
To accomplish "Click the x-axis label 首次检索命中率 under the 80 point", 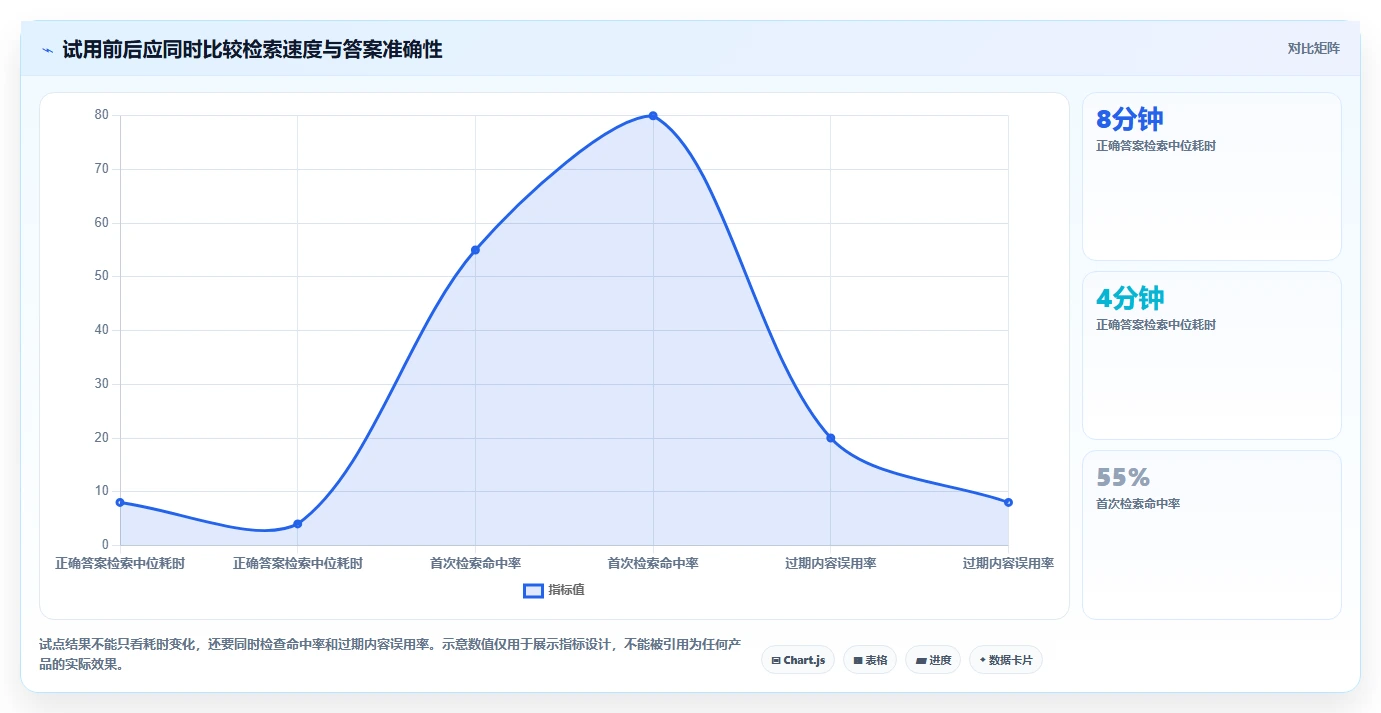I will [x=653, y=564].
